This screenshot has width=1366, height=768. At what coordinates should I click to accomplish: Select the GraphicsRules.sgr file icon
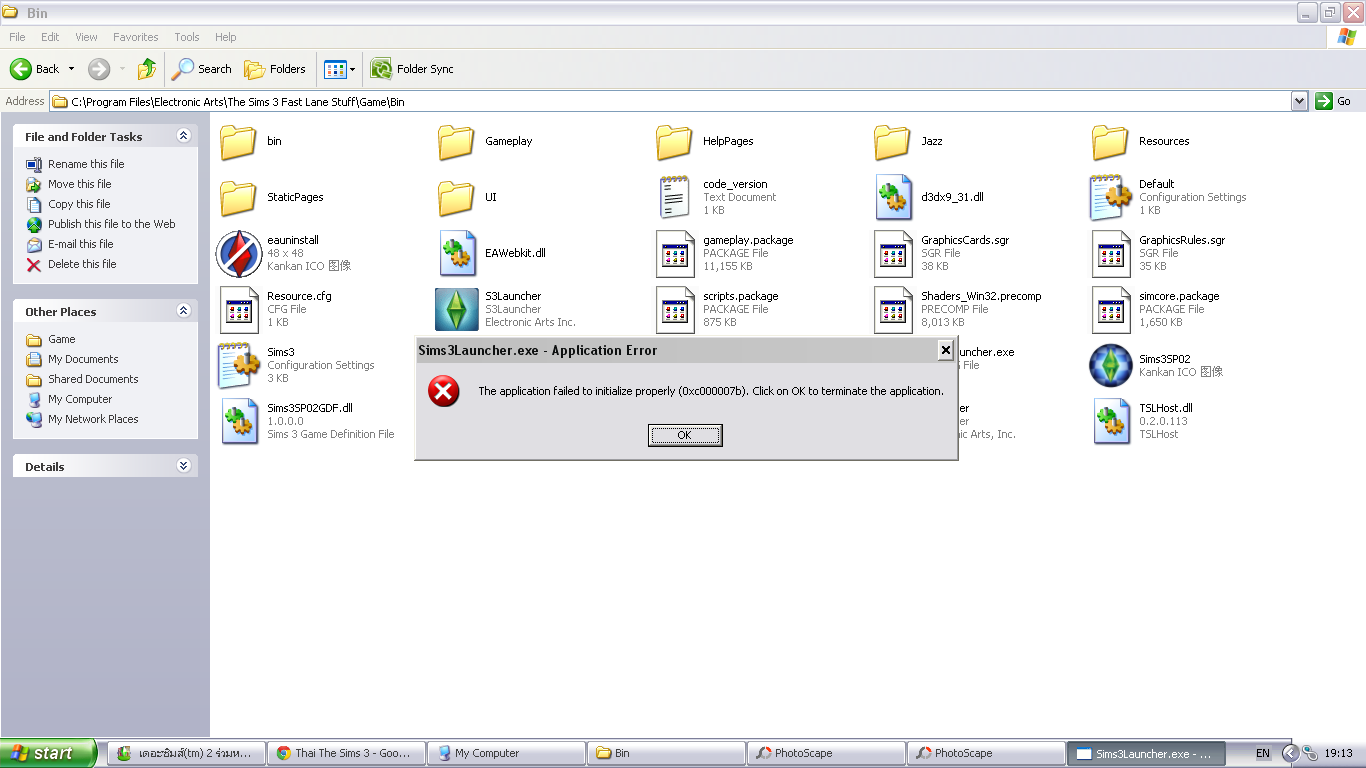coord(1110,253)
